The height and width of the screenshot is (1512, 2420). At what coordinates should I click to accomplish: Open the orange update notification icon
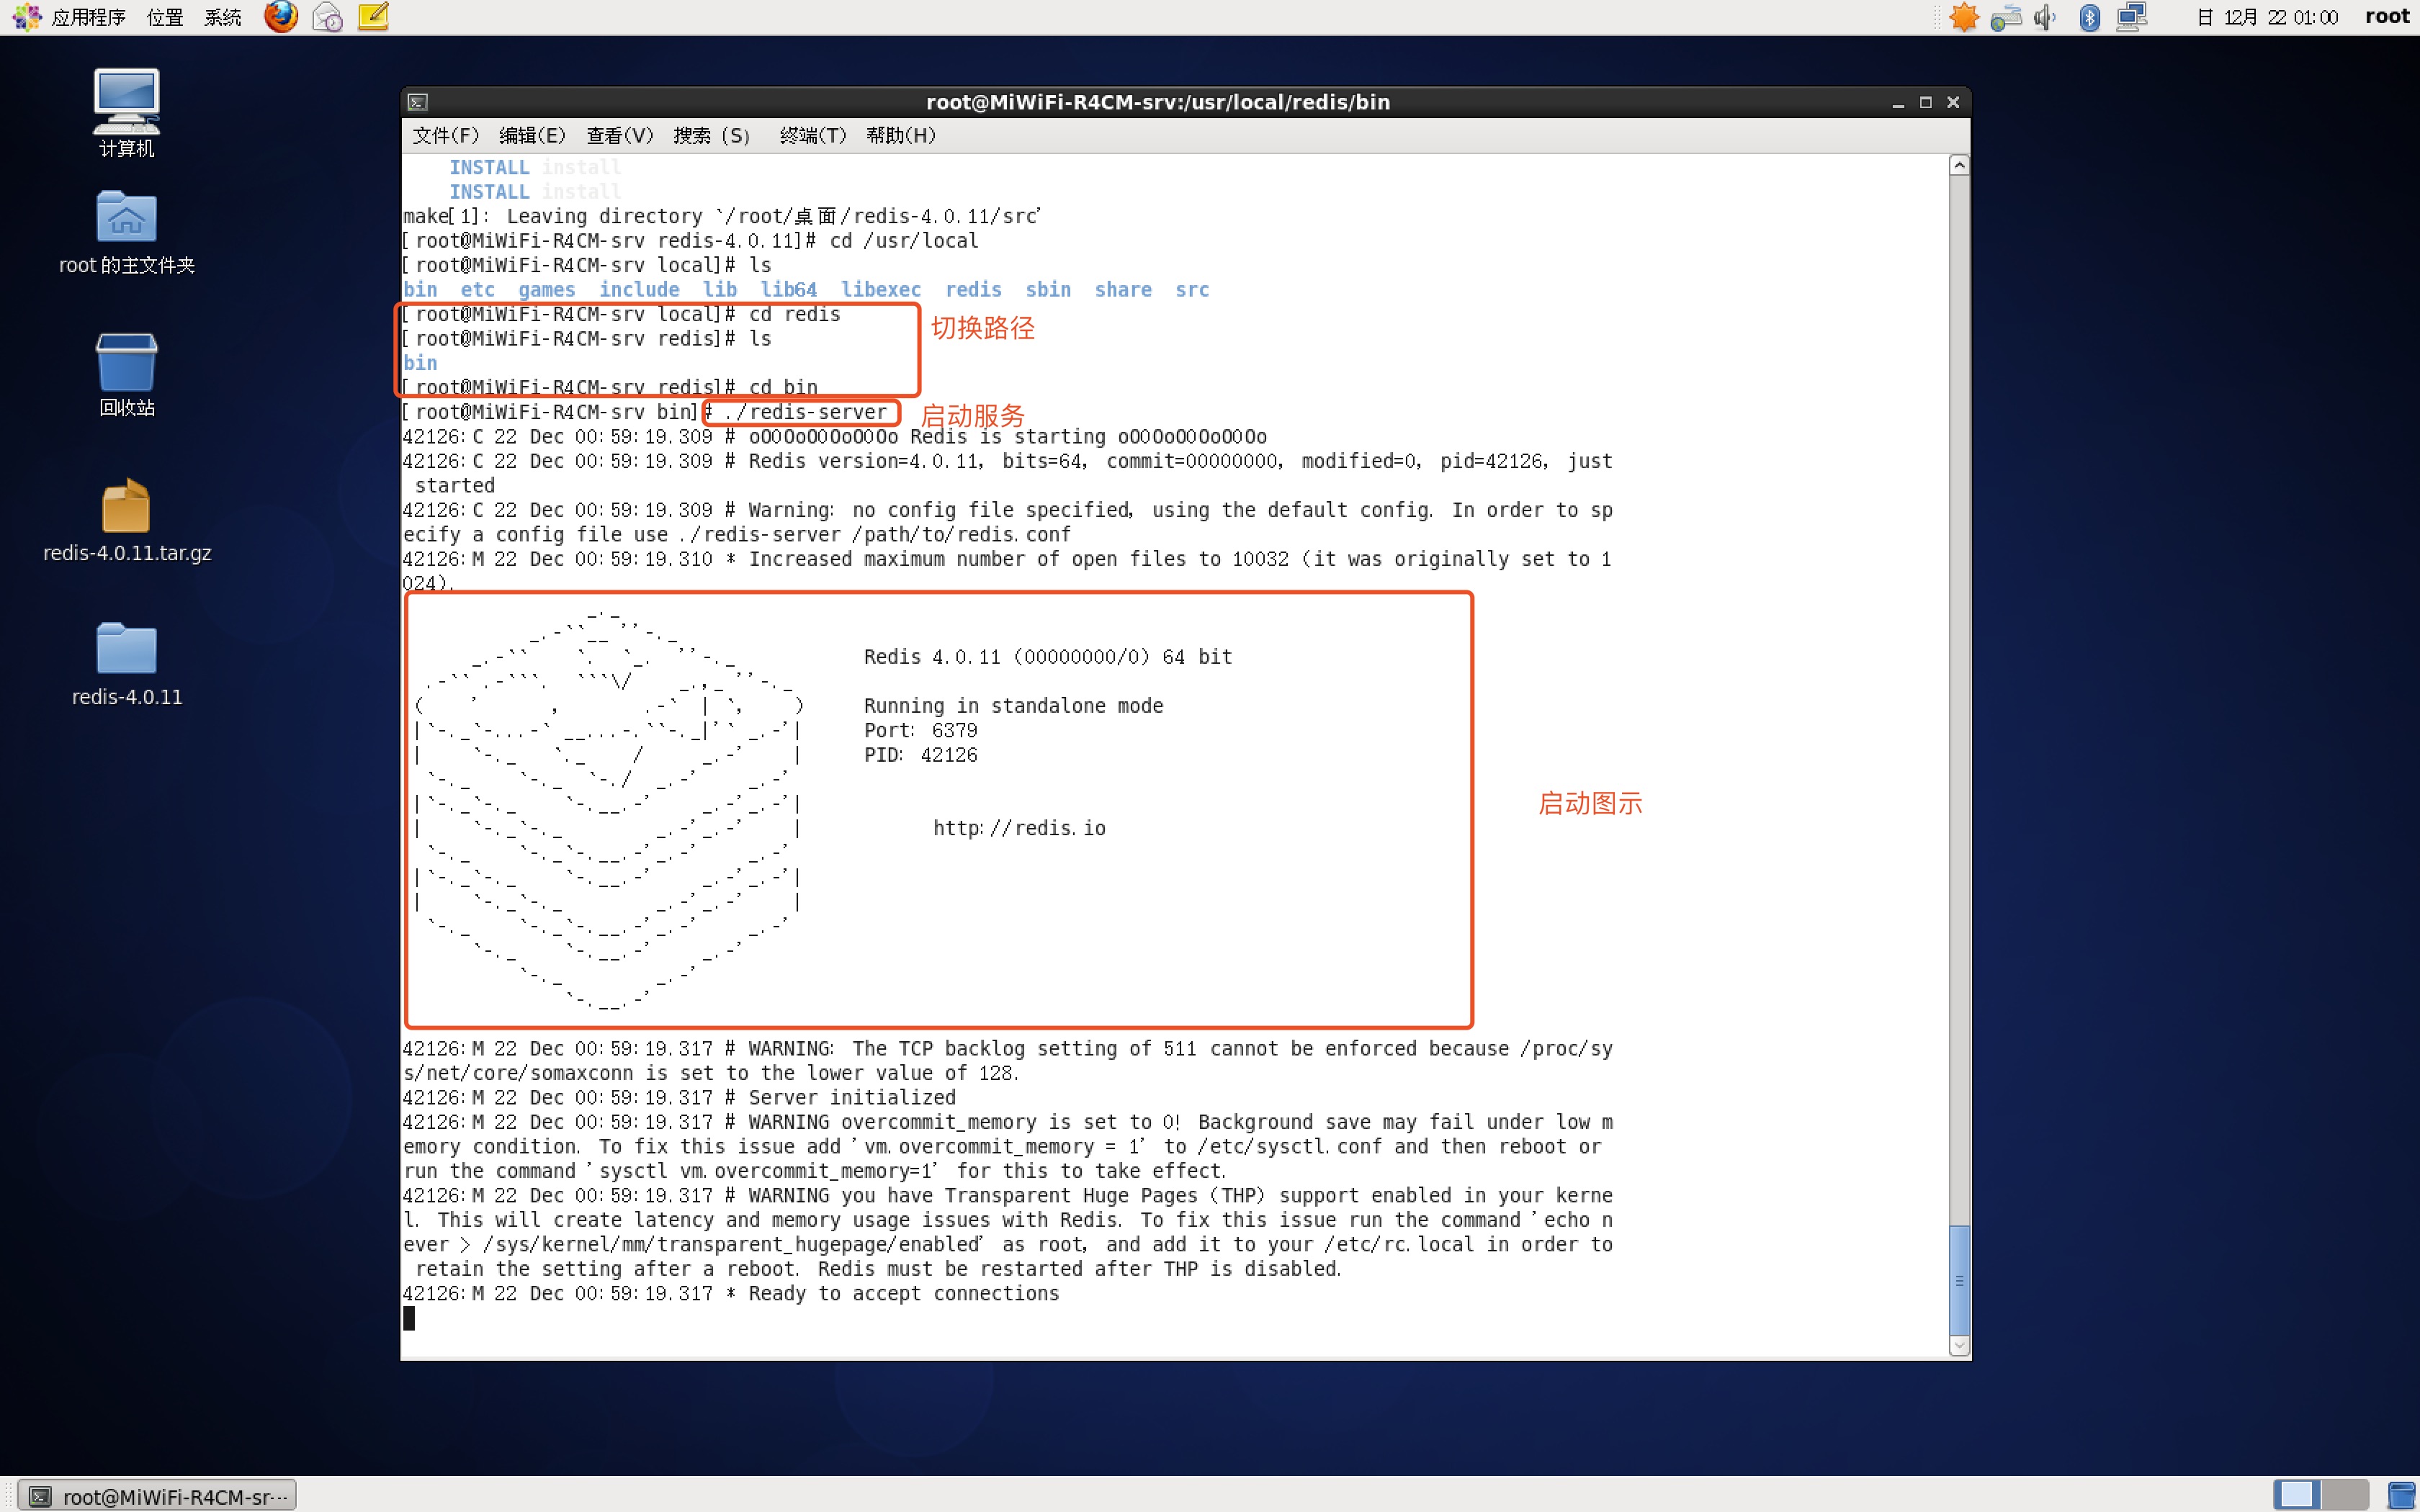click(1963, 17)
